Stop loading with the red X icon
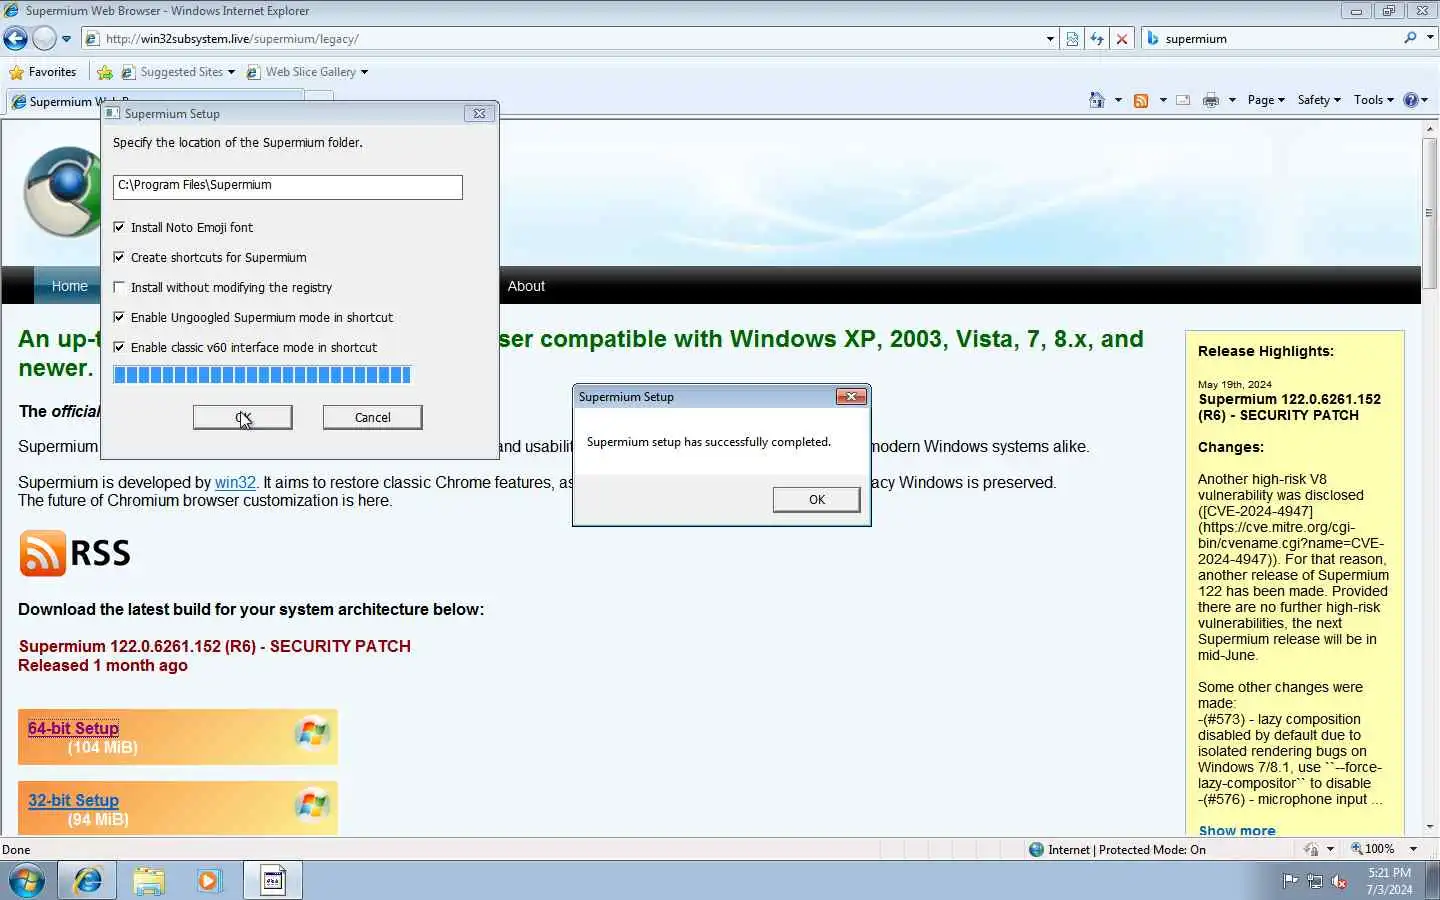This screenshot has width=1440, height=900. (x=1122, y=39)
